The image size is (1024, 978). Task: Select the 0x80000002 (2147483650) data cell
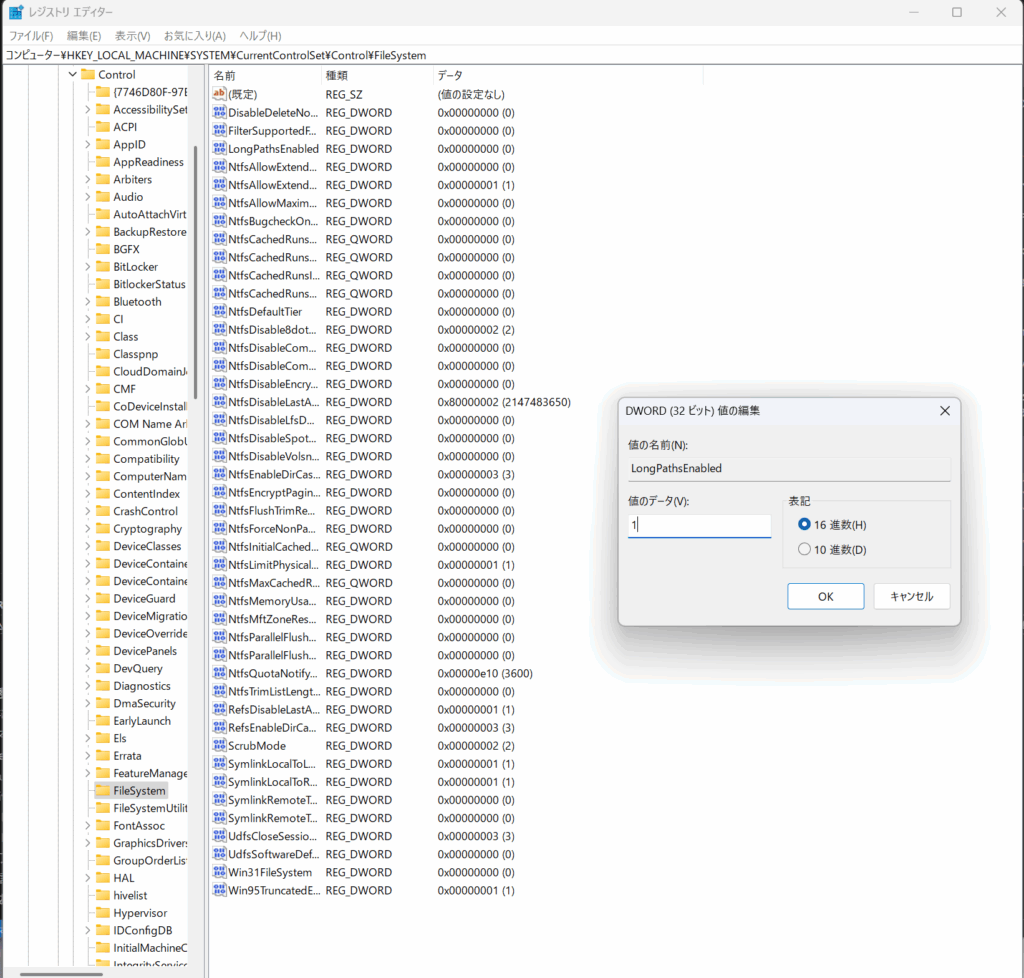(x=504, y=402)
